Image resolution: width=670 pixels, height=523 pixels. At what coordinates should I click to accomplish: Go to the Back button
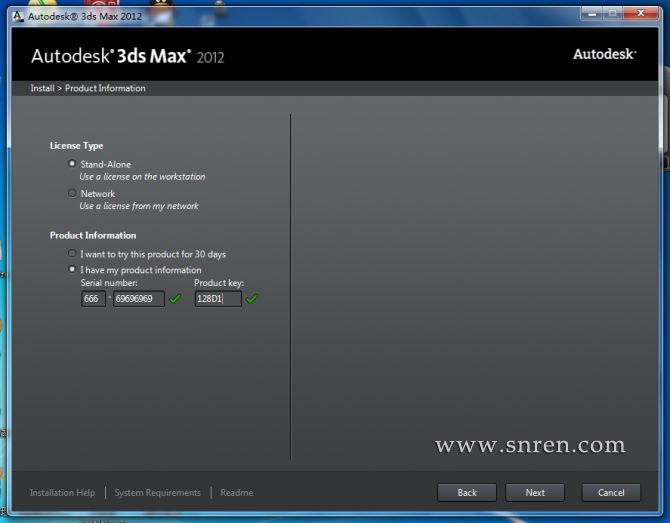467,493
